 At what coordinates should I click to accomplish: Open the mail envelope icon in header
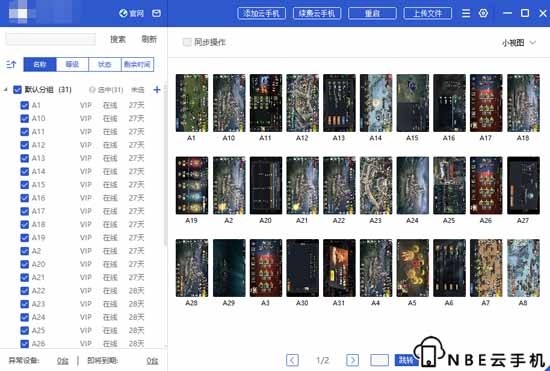[156, 13]
